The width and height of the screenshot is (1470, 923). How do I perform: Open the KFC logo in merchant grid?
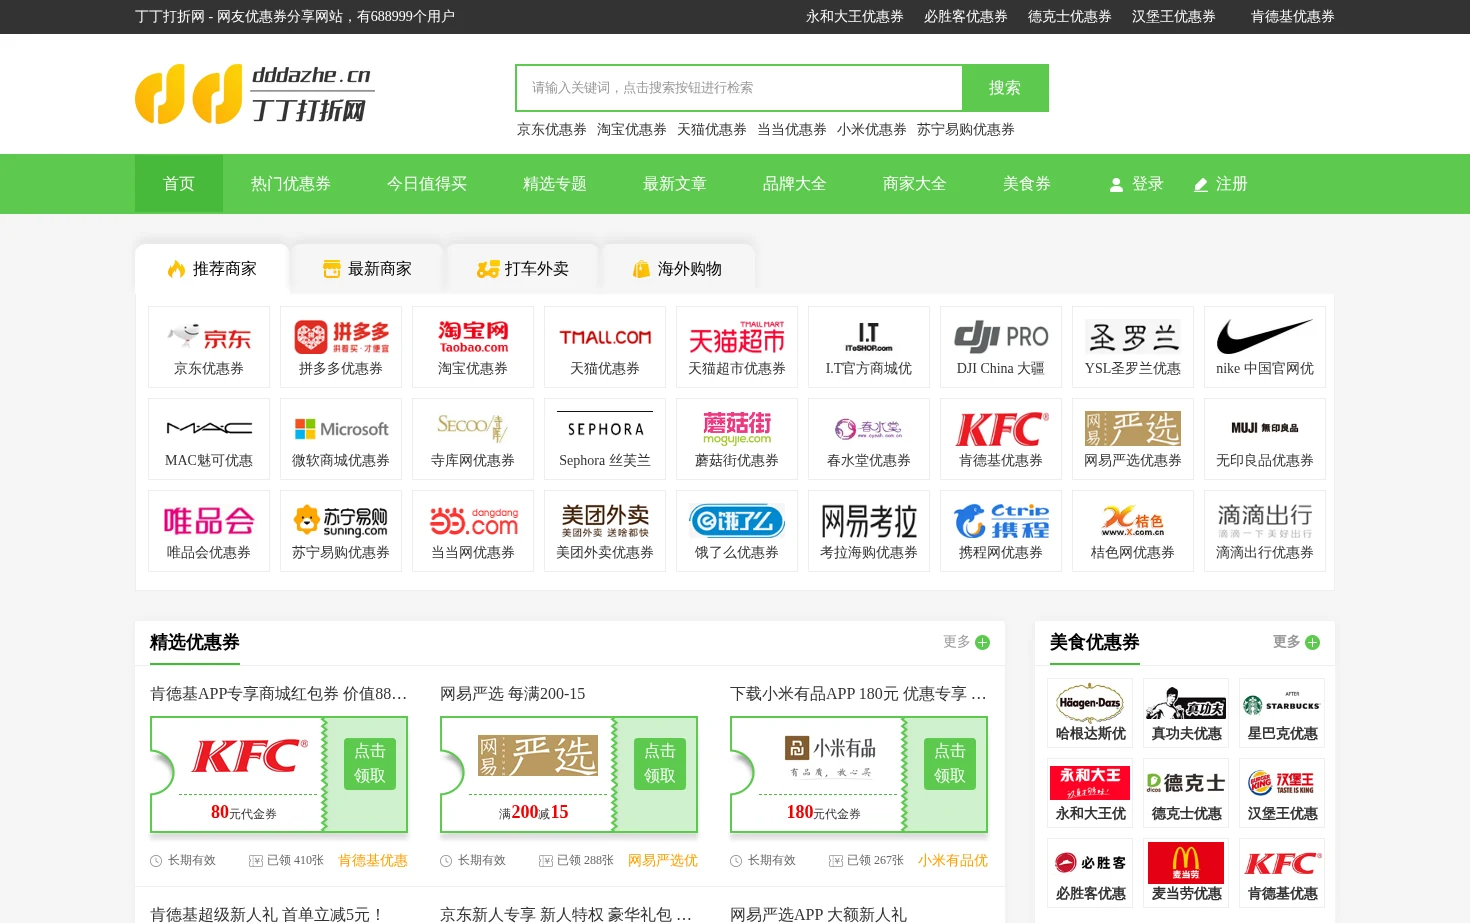point(1001,429)
